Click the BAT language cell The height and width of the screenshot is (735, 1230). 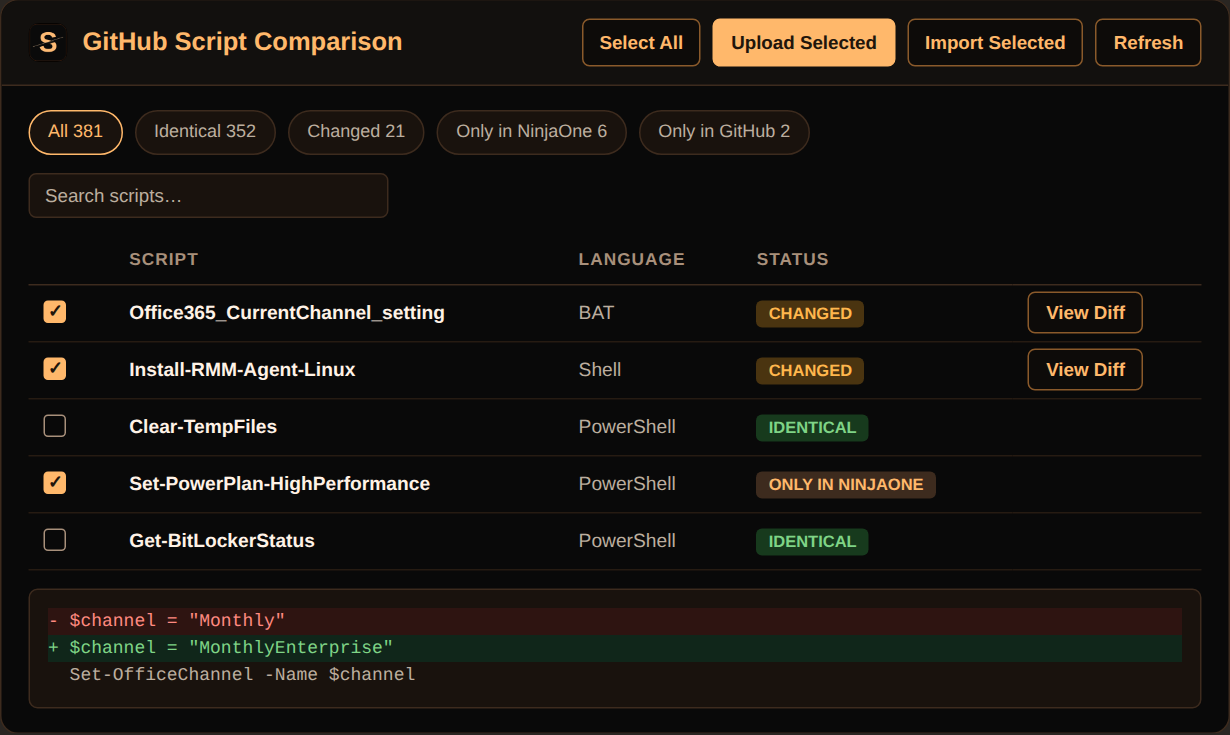[596, 313]
